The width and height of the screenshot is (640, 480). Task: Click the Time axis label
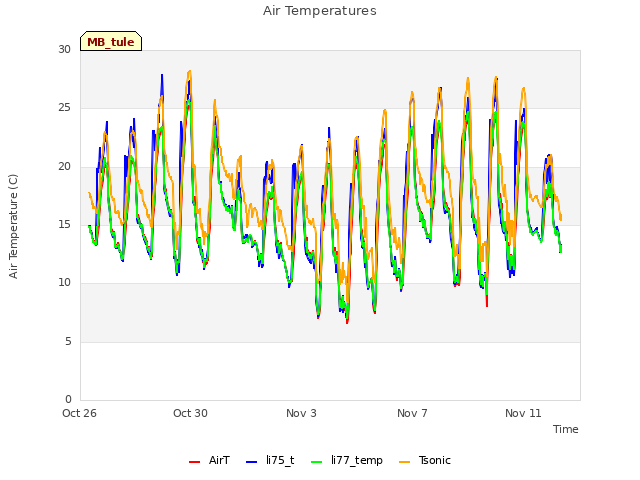click(566, 429)
